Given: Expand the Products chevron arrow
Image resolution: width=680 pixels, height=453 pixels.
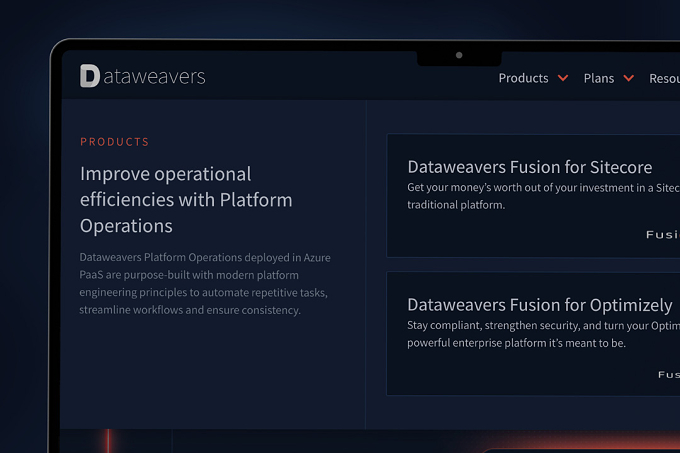Looking at the screenshot, I should pos(563,78).
